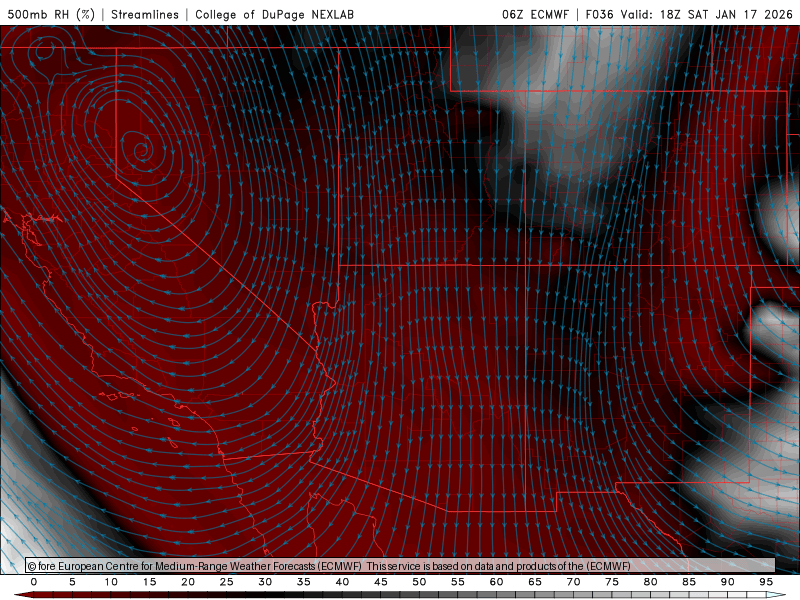The height and width of the screenshot is (600, 800).
Task: Click the '60' legend number
Action: pyautogui.click(x=496, y=582)
